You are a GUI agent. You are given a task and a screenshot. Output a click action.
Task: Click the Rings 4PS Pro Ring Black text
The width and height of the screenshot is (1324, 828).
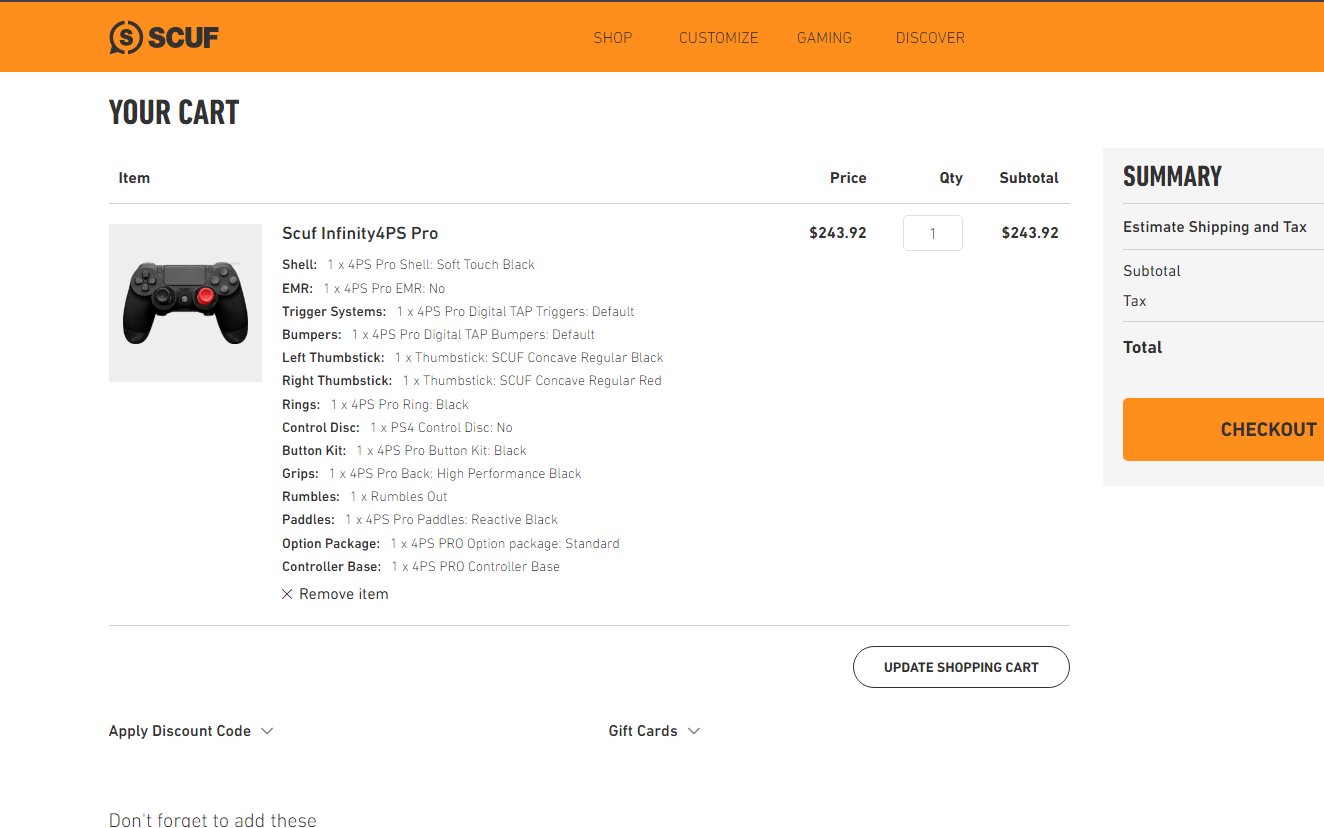(x=399, y=405)
